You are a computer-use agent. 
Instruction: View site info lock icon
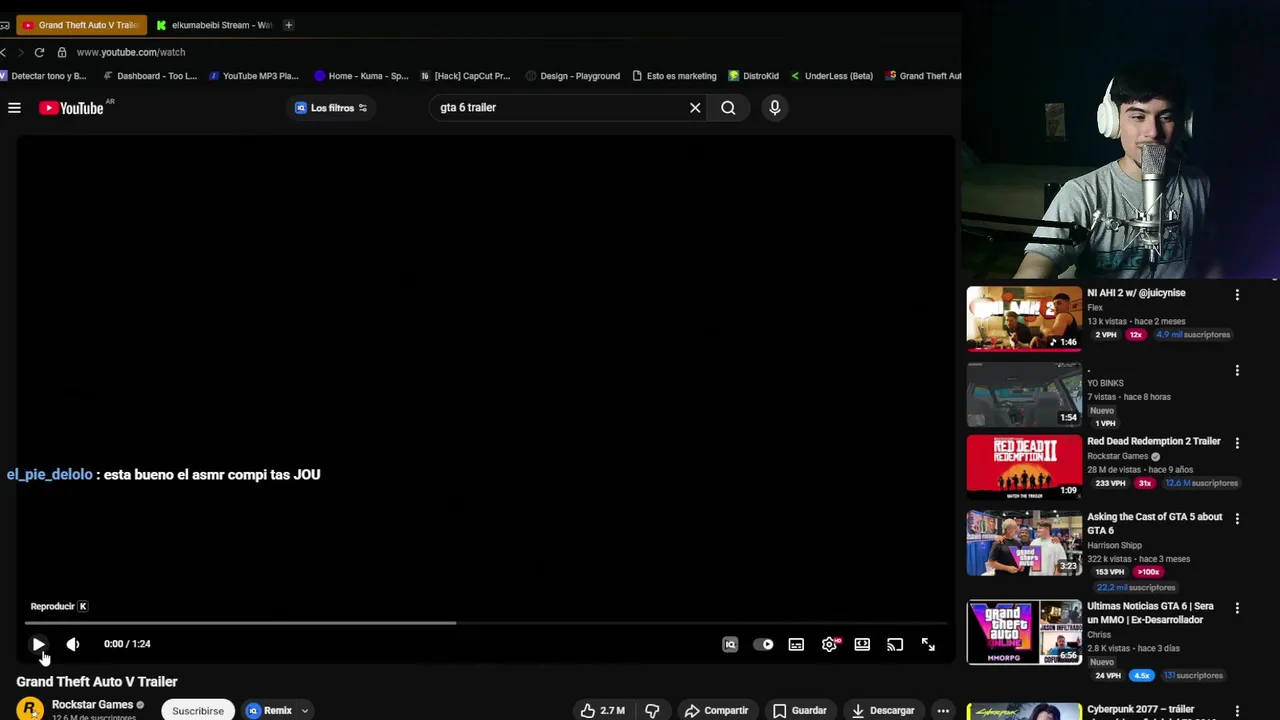pos(62,52)
